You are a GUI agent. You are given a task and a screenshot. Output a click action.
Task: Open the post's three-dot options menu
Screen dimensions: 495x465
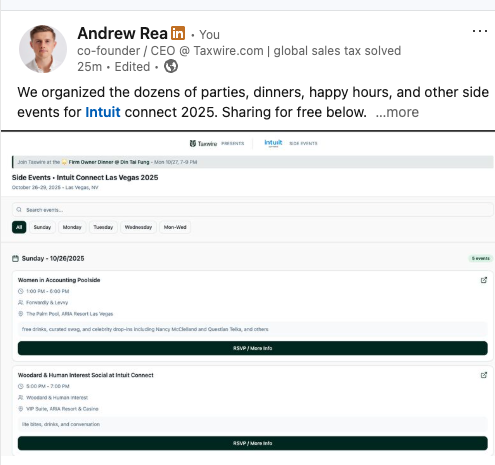tap(480, 31)
